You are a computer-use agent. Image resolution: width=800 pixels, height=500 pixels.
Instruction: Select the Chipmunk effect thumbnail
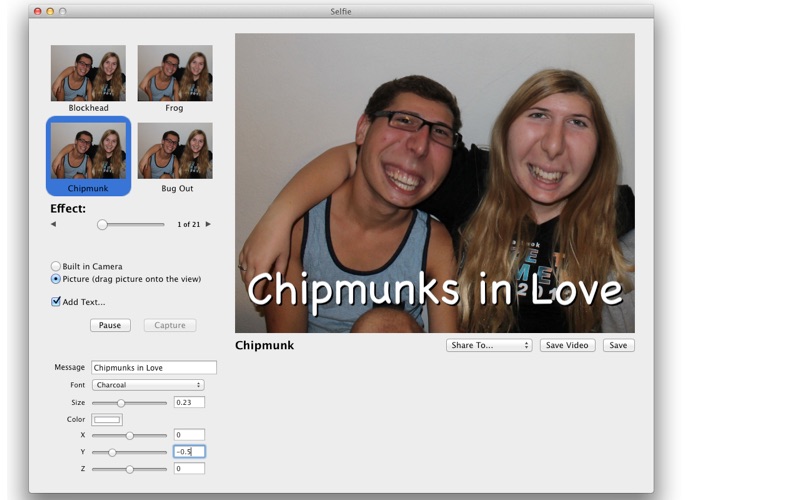[88, 151]
